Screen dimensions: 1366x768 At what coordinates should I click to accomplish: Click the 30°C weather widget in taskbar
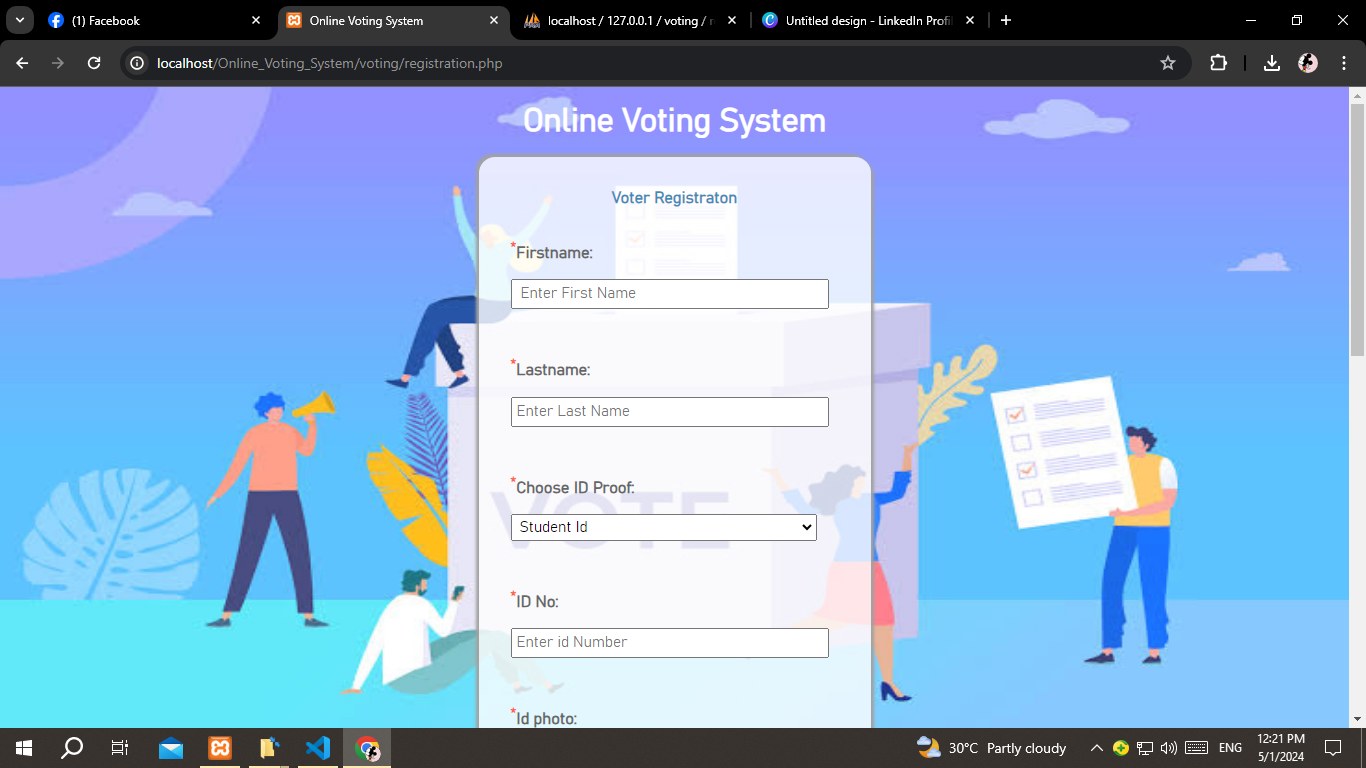click(985, 747)
